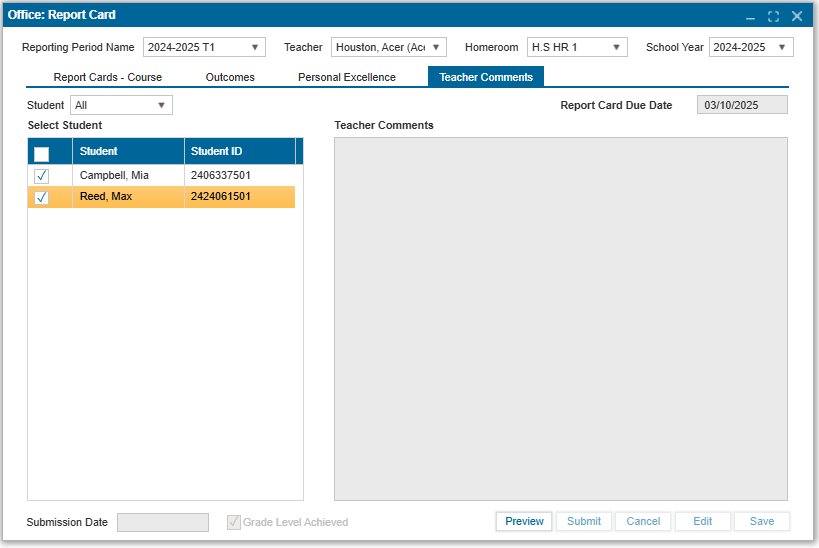
Task: Go to the Outcomes tab
Action: pyautogui.click(x=230, y=77)
